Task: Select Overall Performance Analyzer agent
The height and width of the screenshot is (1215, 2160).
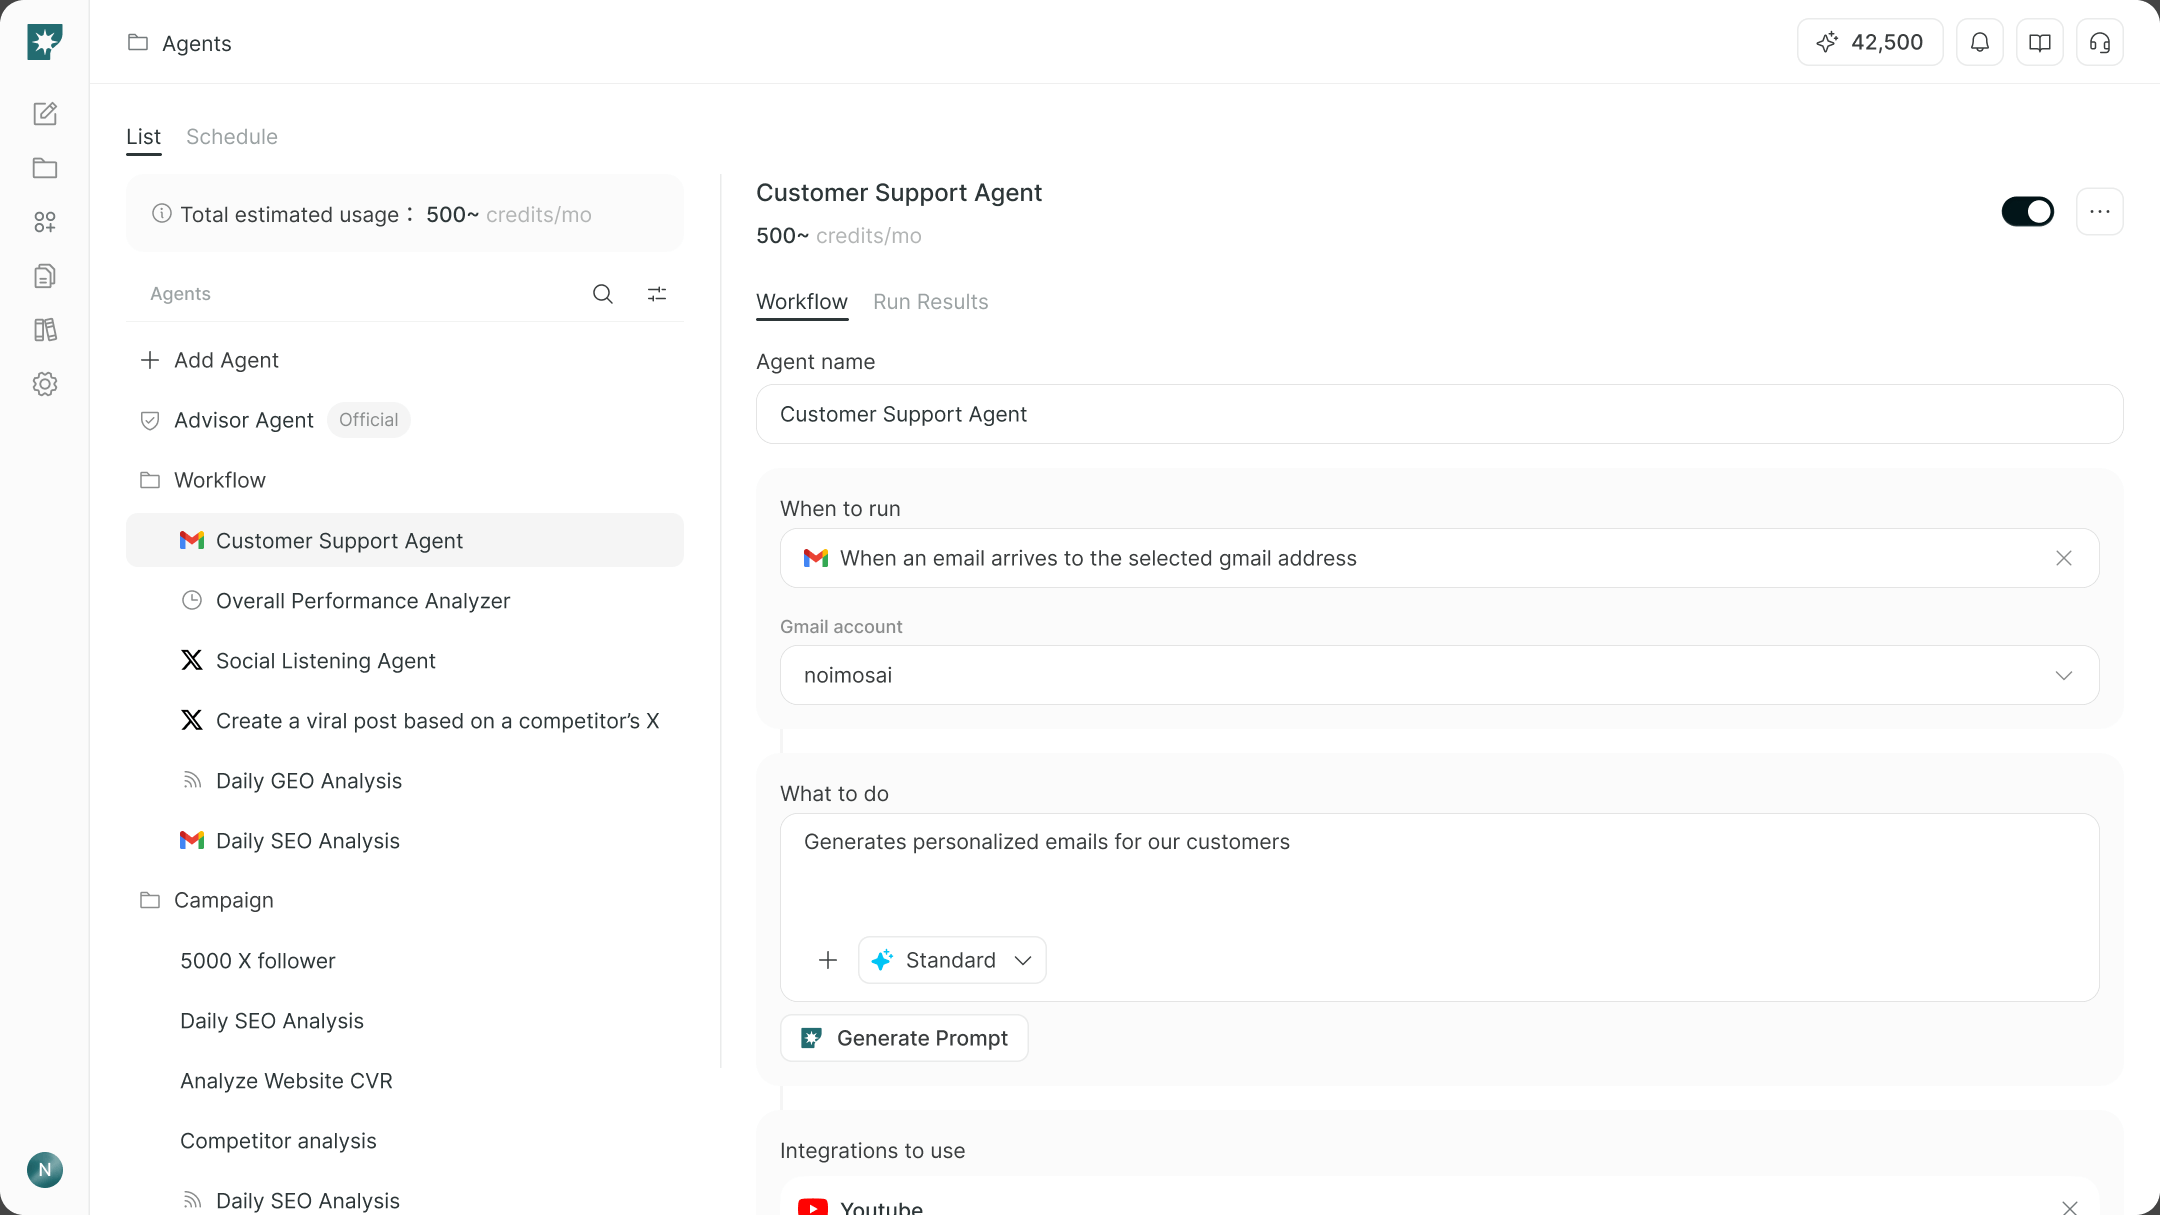Action: click(405, 600)
